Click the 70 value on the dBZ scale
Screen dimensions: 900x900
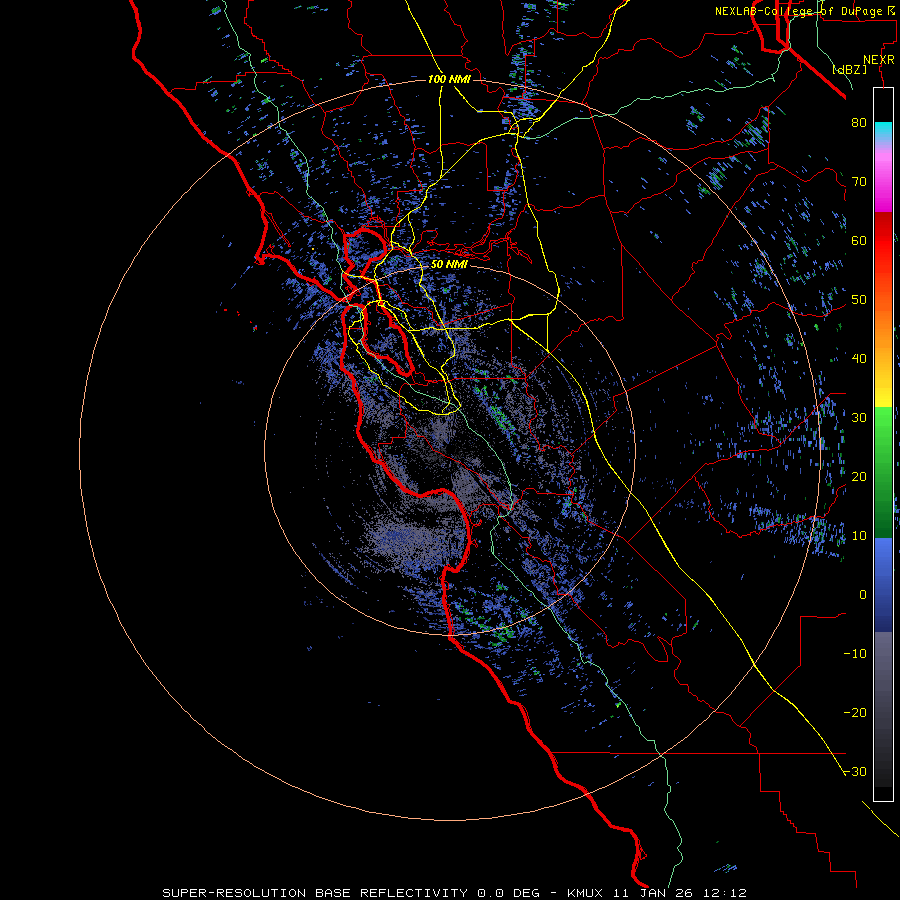point(859,182)
